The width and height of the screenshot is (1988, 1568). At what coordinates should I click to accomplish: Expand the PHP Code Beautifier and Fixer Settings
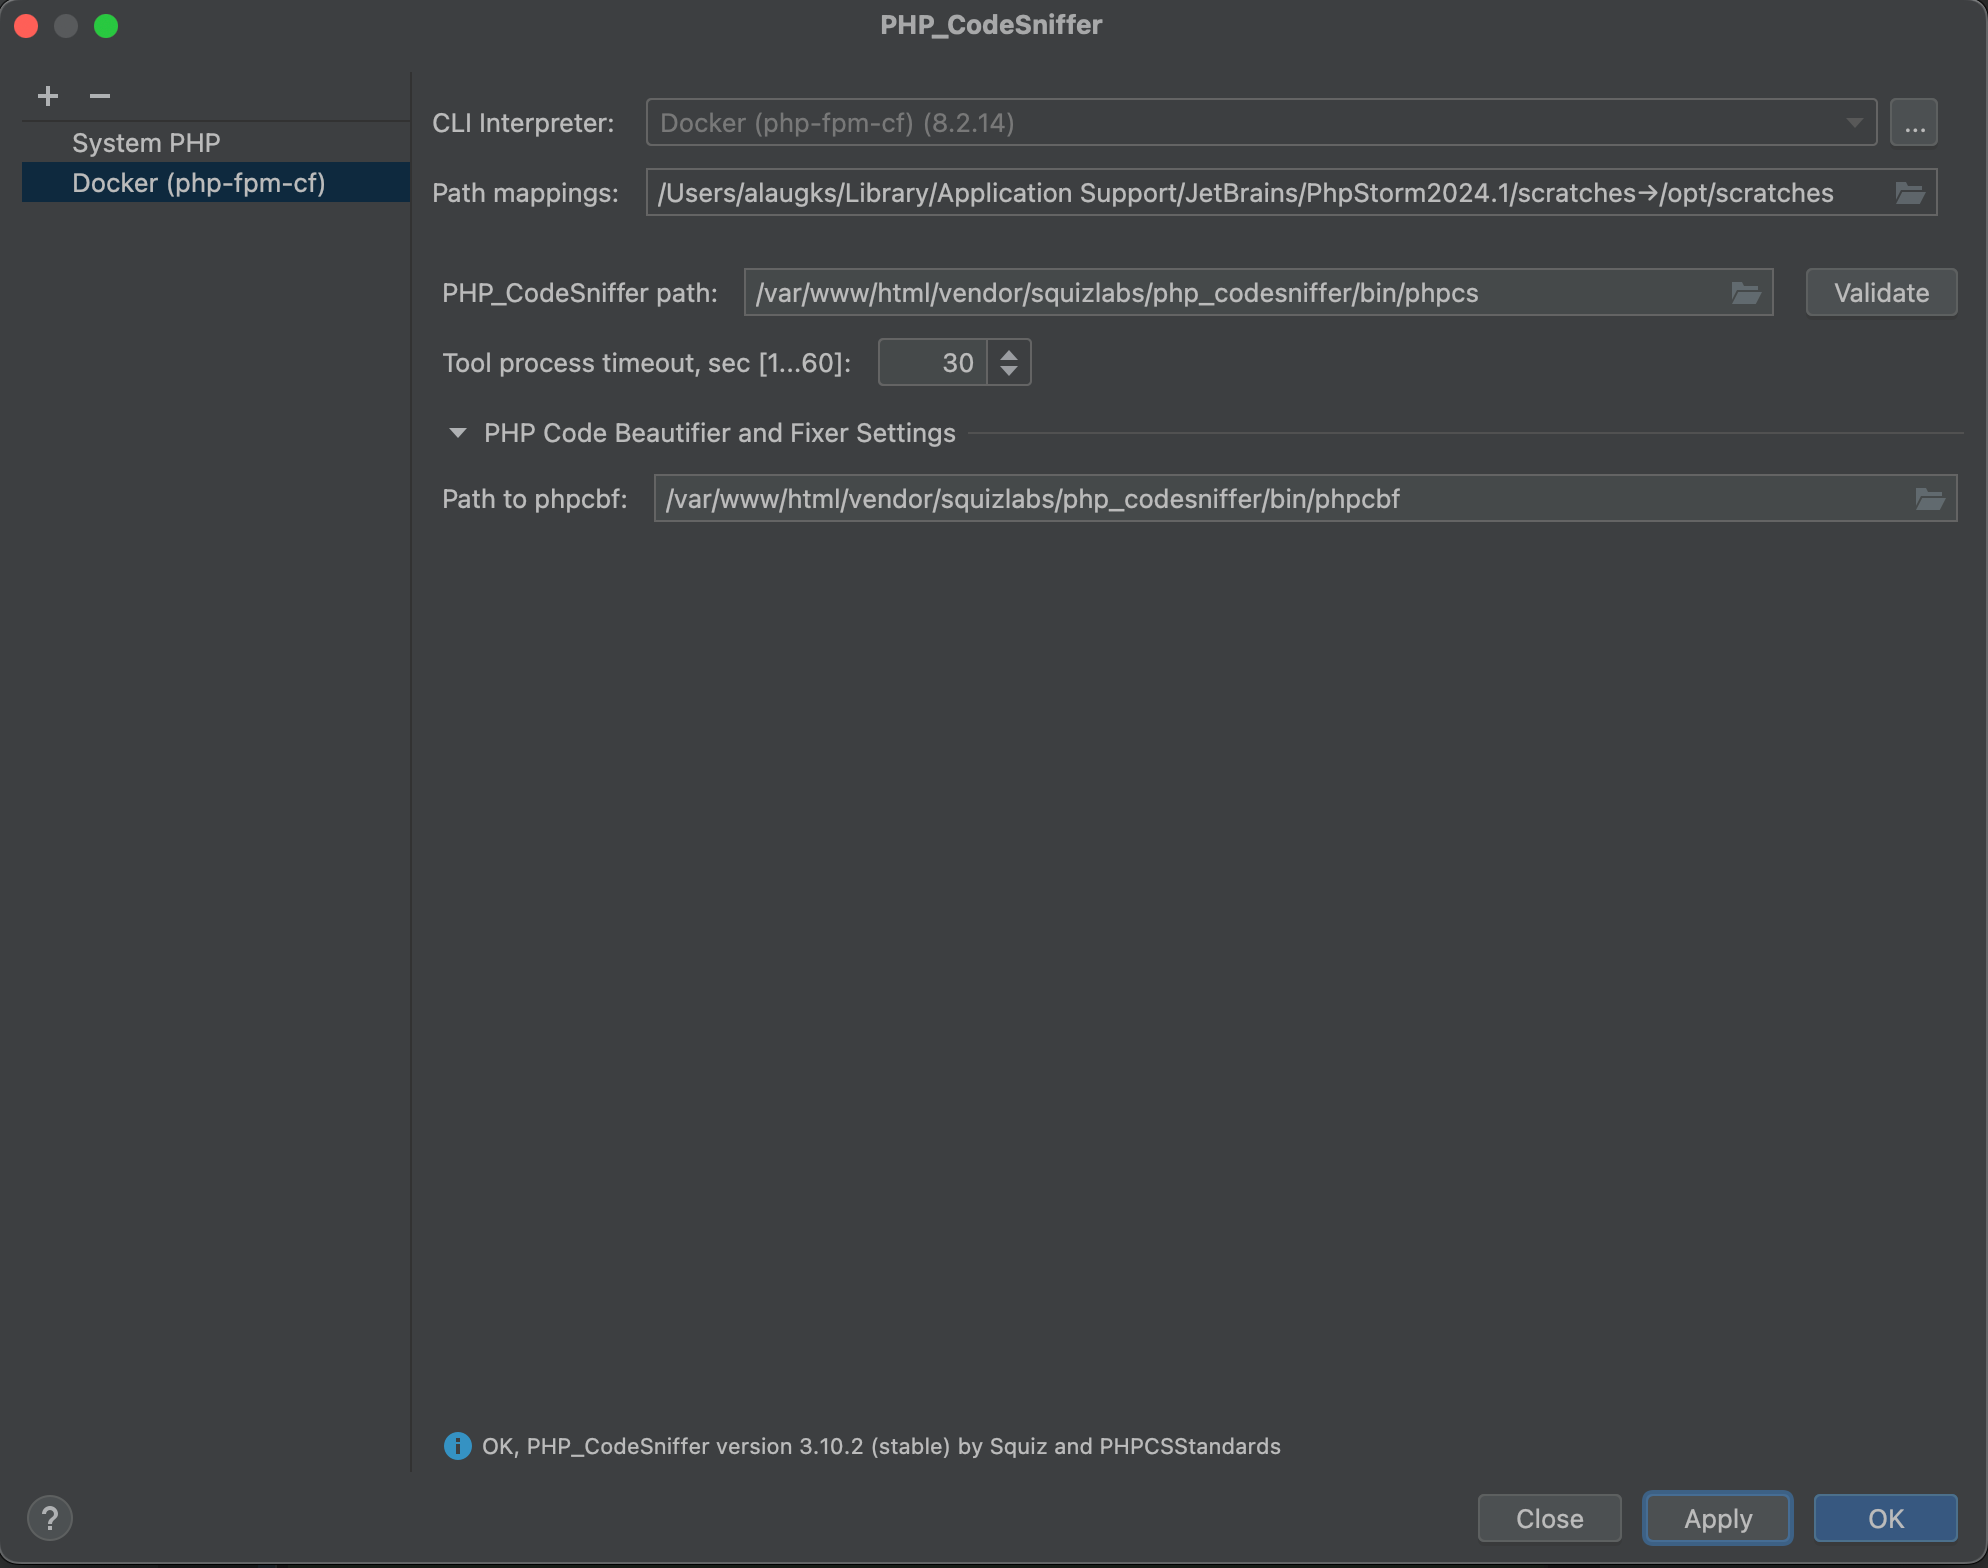[458, 431]
